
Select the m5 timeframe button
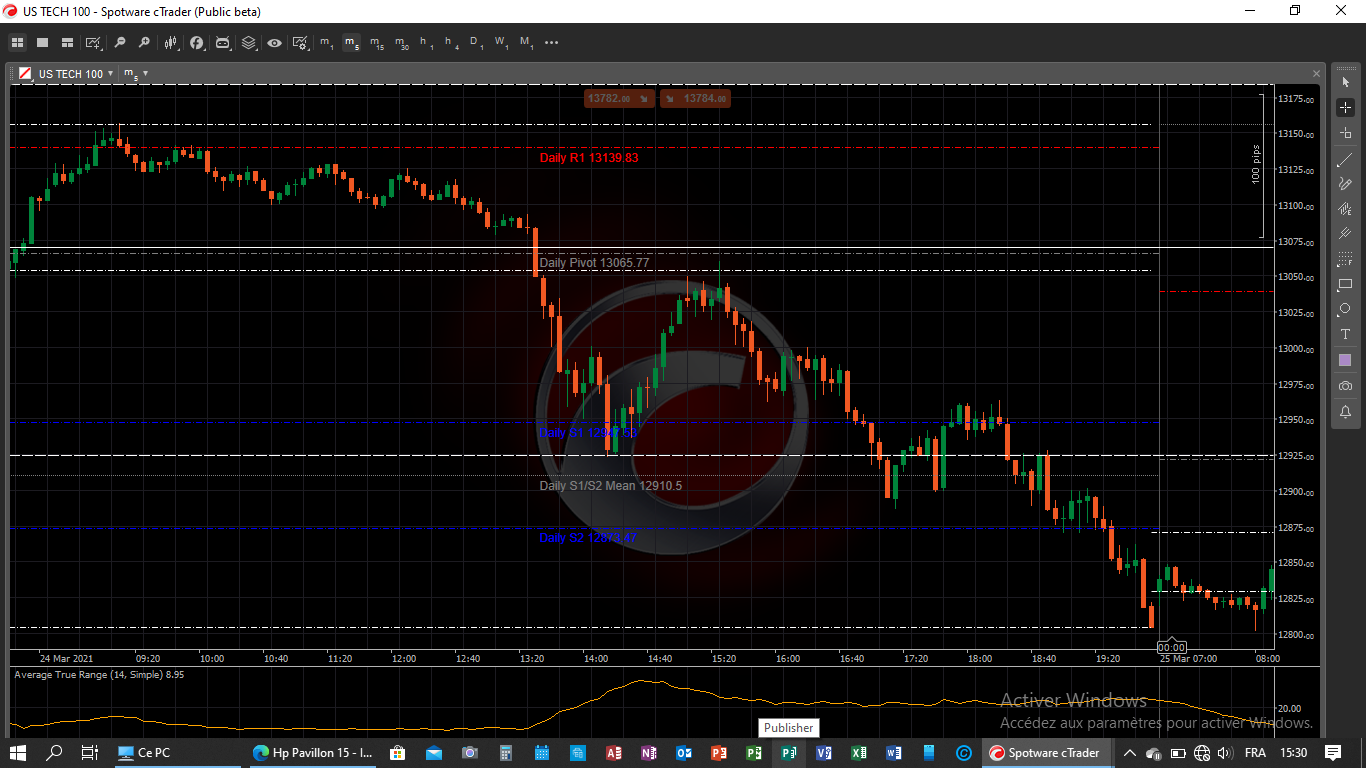[x=351, y=43]
